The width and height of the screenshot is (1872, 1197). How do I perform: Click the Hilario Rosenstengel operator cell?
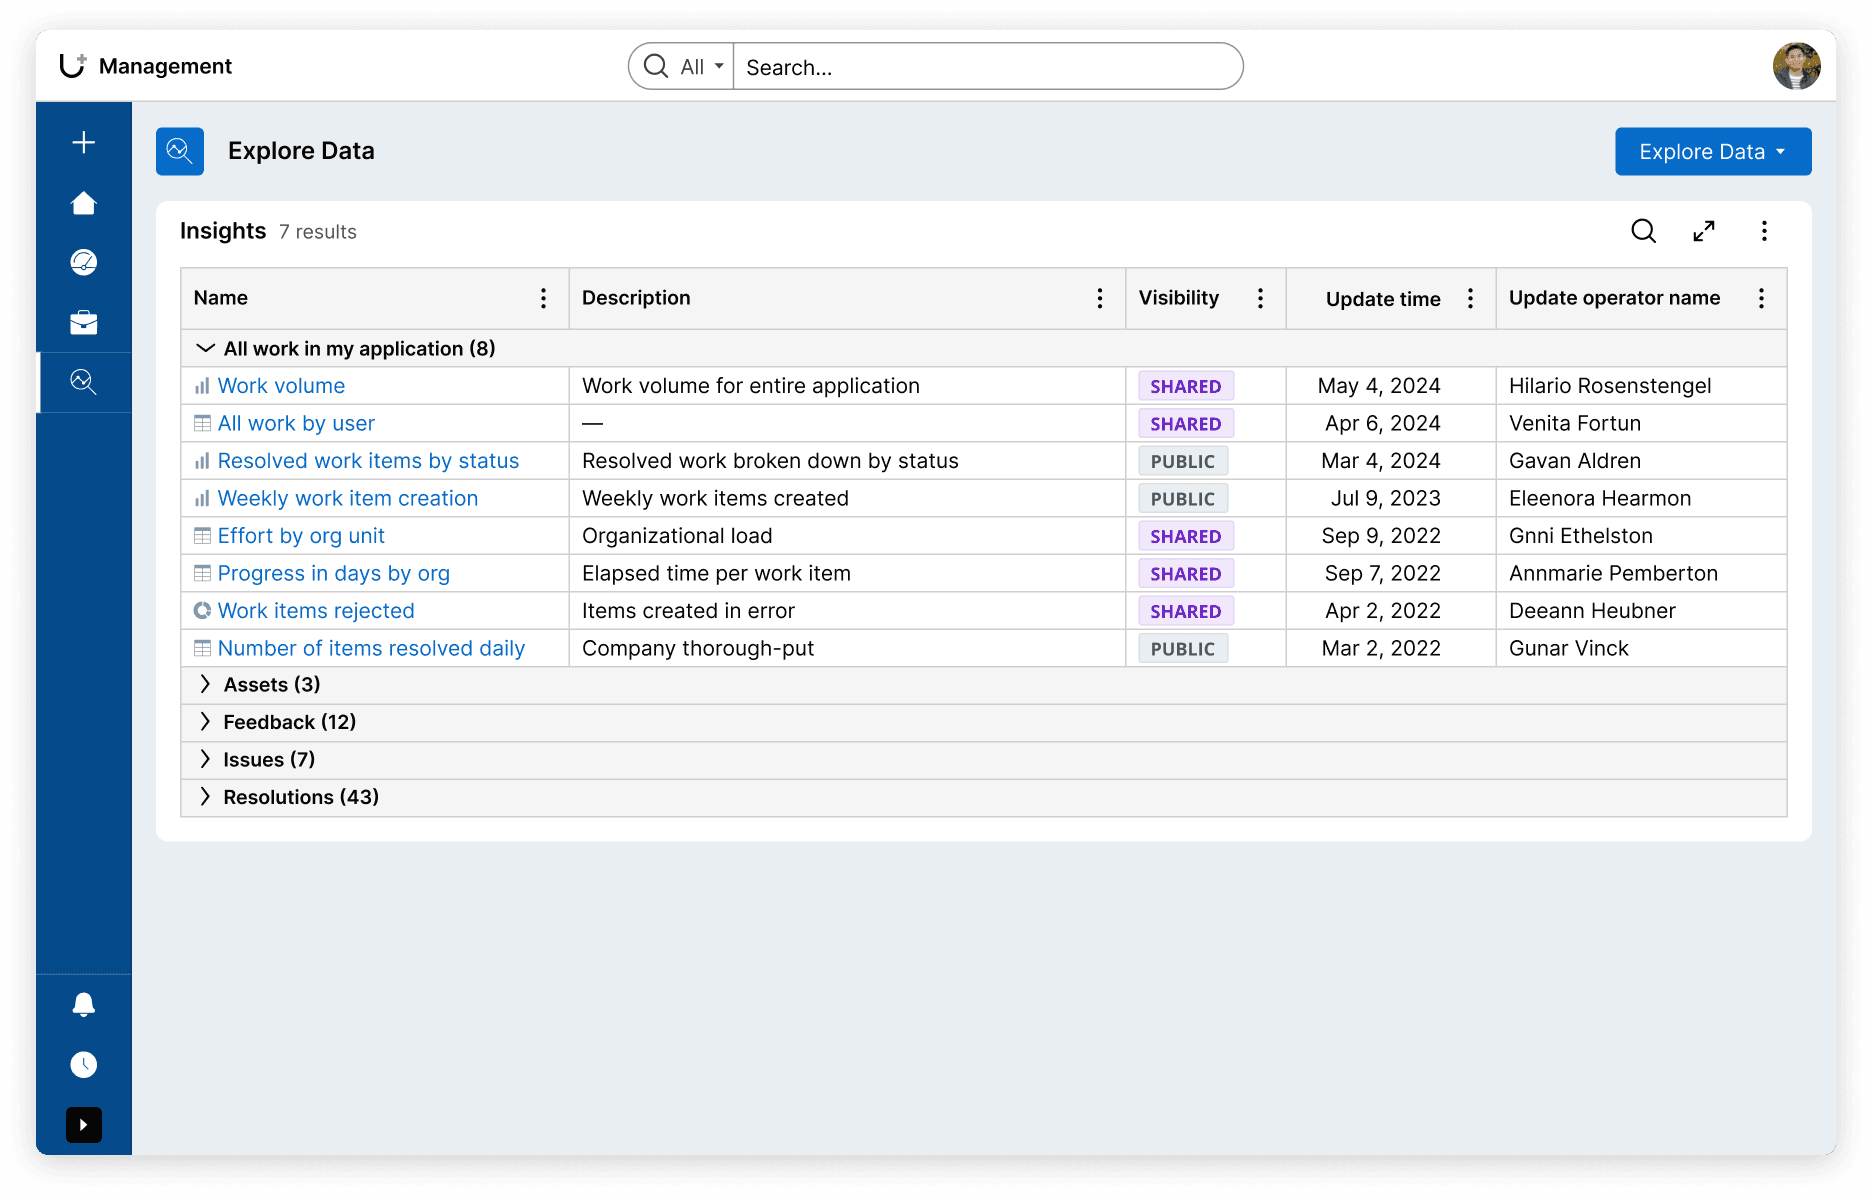point(1610,386)
